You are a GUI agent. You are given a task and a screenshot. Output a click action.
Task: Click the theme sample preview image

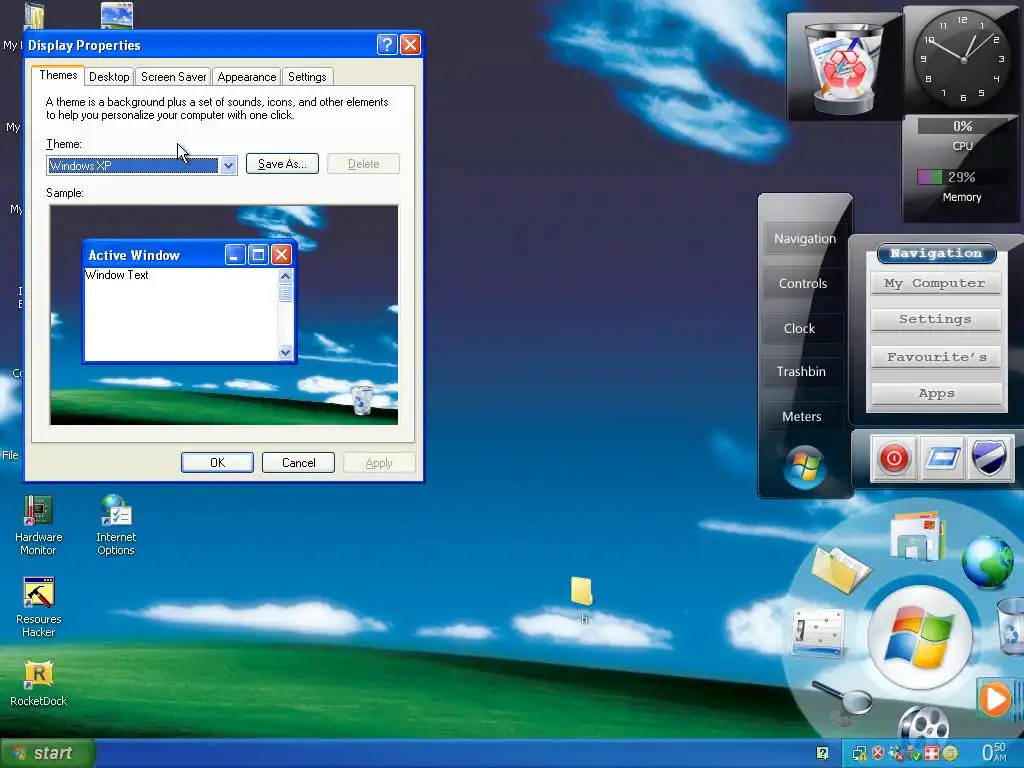point(224,315)
